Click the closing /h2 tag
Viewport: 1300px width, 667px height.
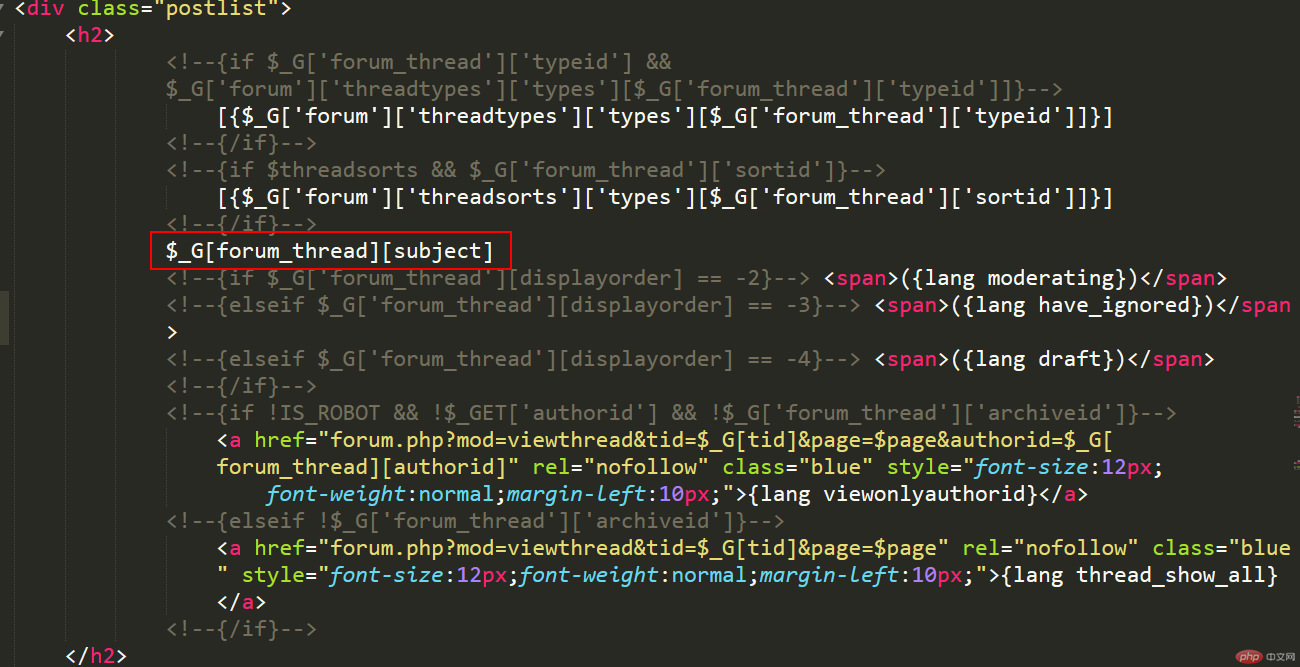[96, 656]
